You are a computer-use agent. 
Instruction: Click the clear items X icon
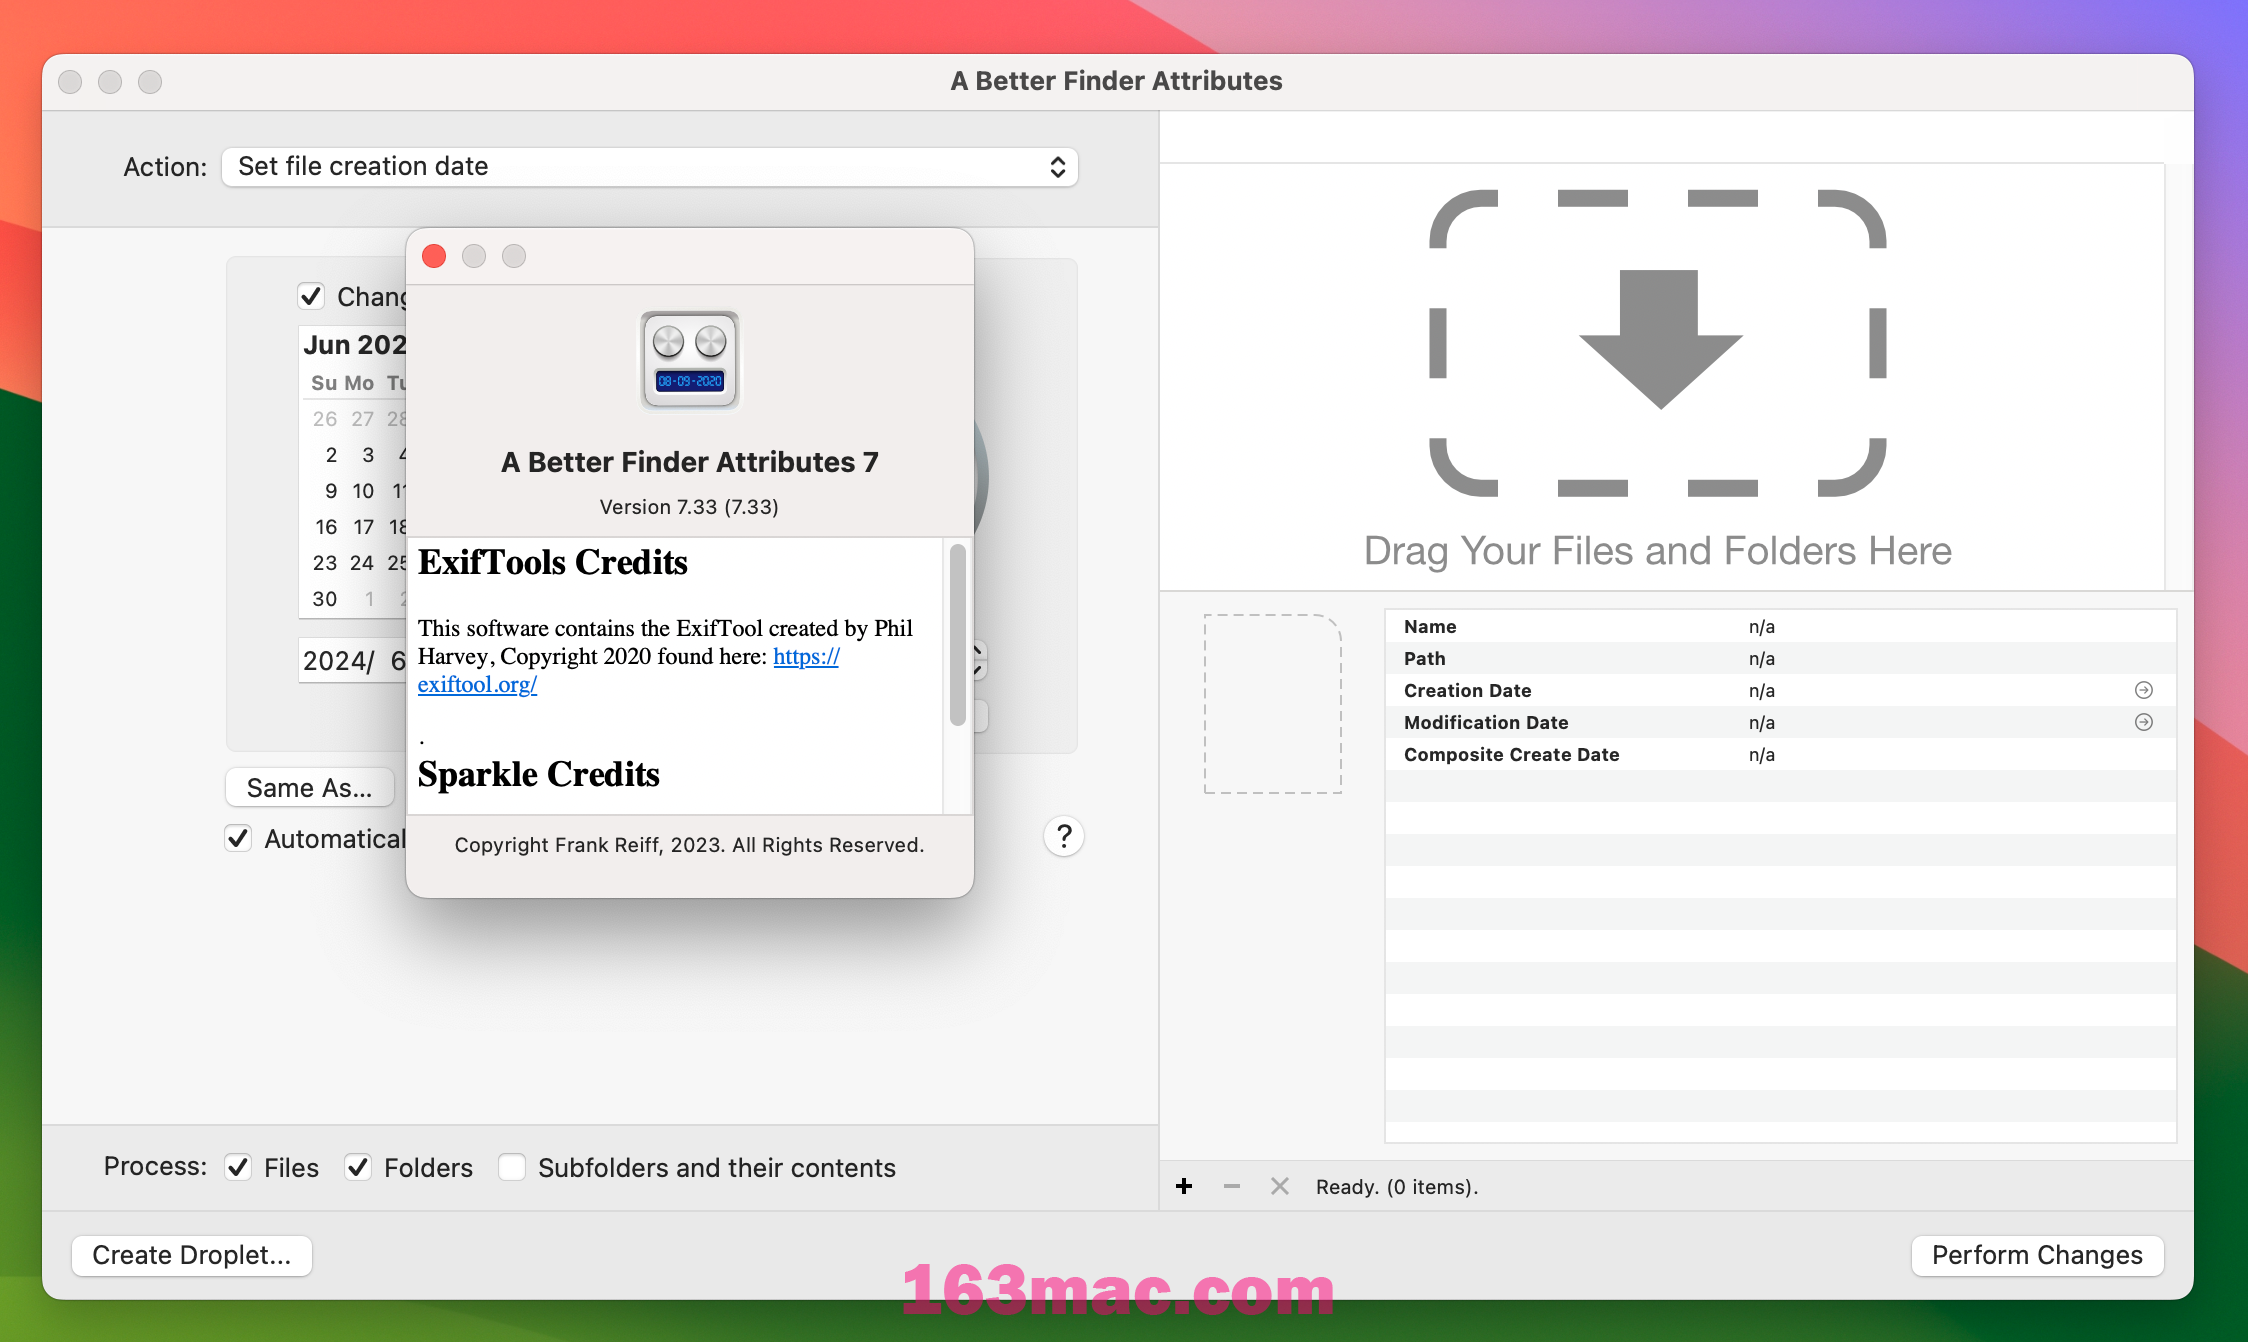(1278, 1187)
